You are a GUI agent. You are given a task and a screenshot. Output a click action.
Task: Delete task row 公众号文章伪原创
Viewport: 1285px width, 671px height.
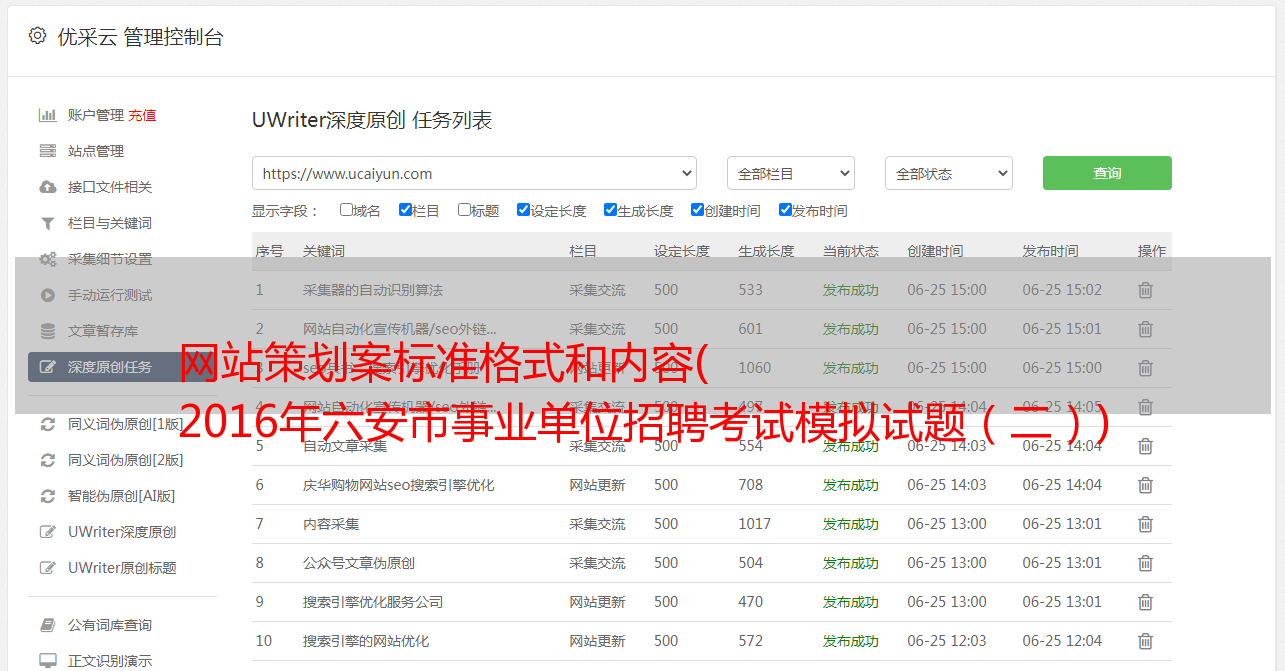[1146, 563]
